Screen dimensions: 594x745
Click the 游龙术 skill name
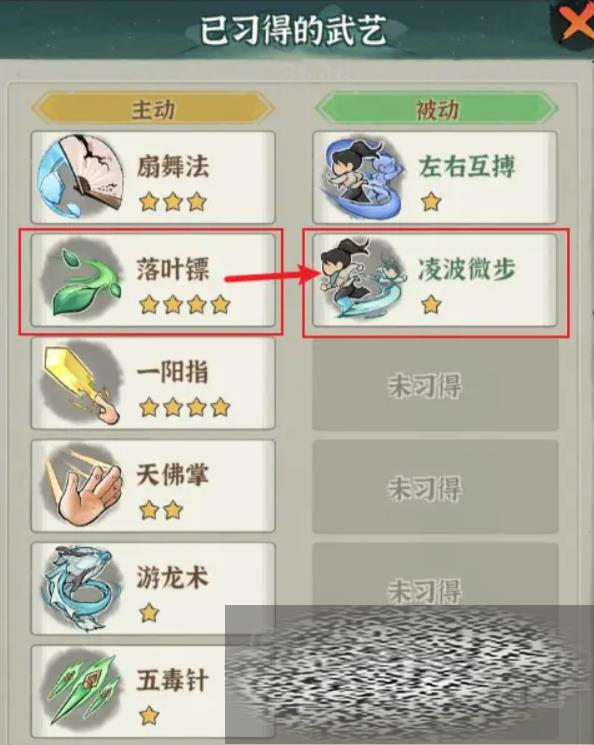pyautogui.click(x=173, y=577)
